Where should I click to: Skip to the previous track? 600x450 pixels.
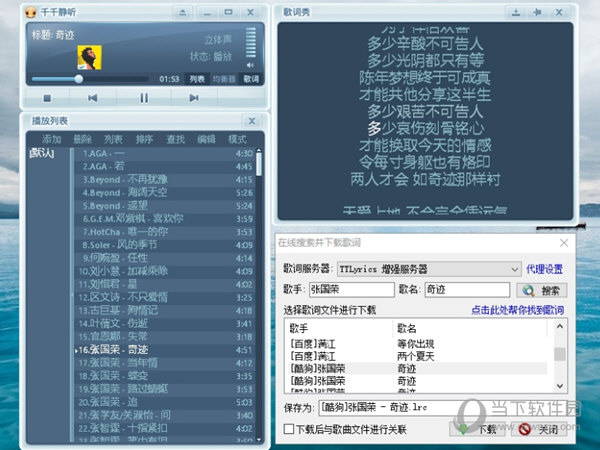tap(93, 98)
